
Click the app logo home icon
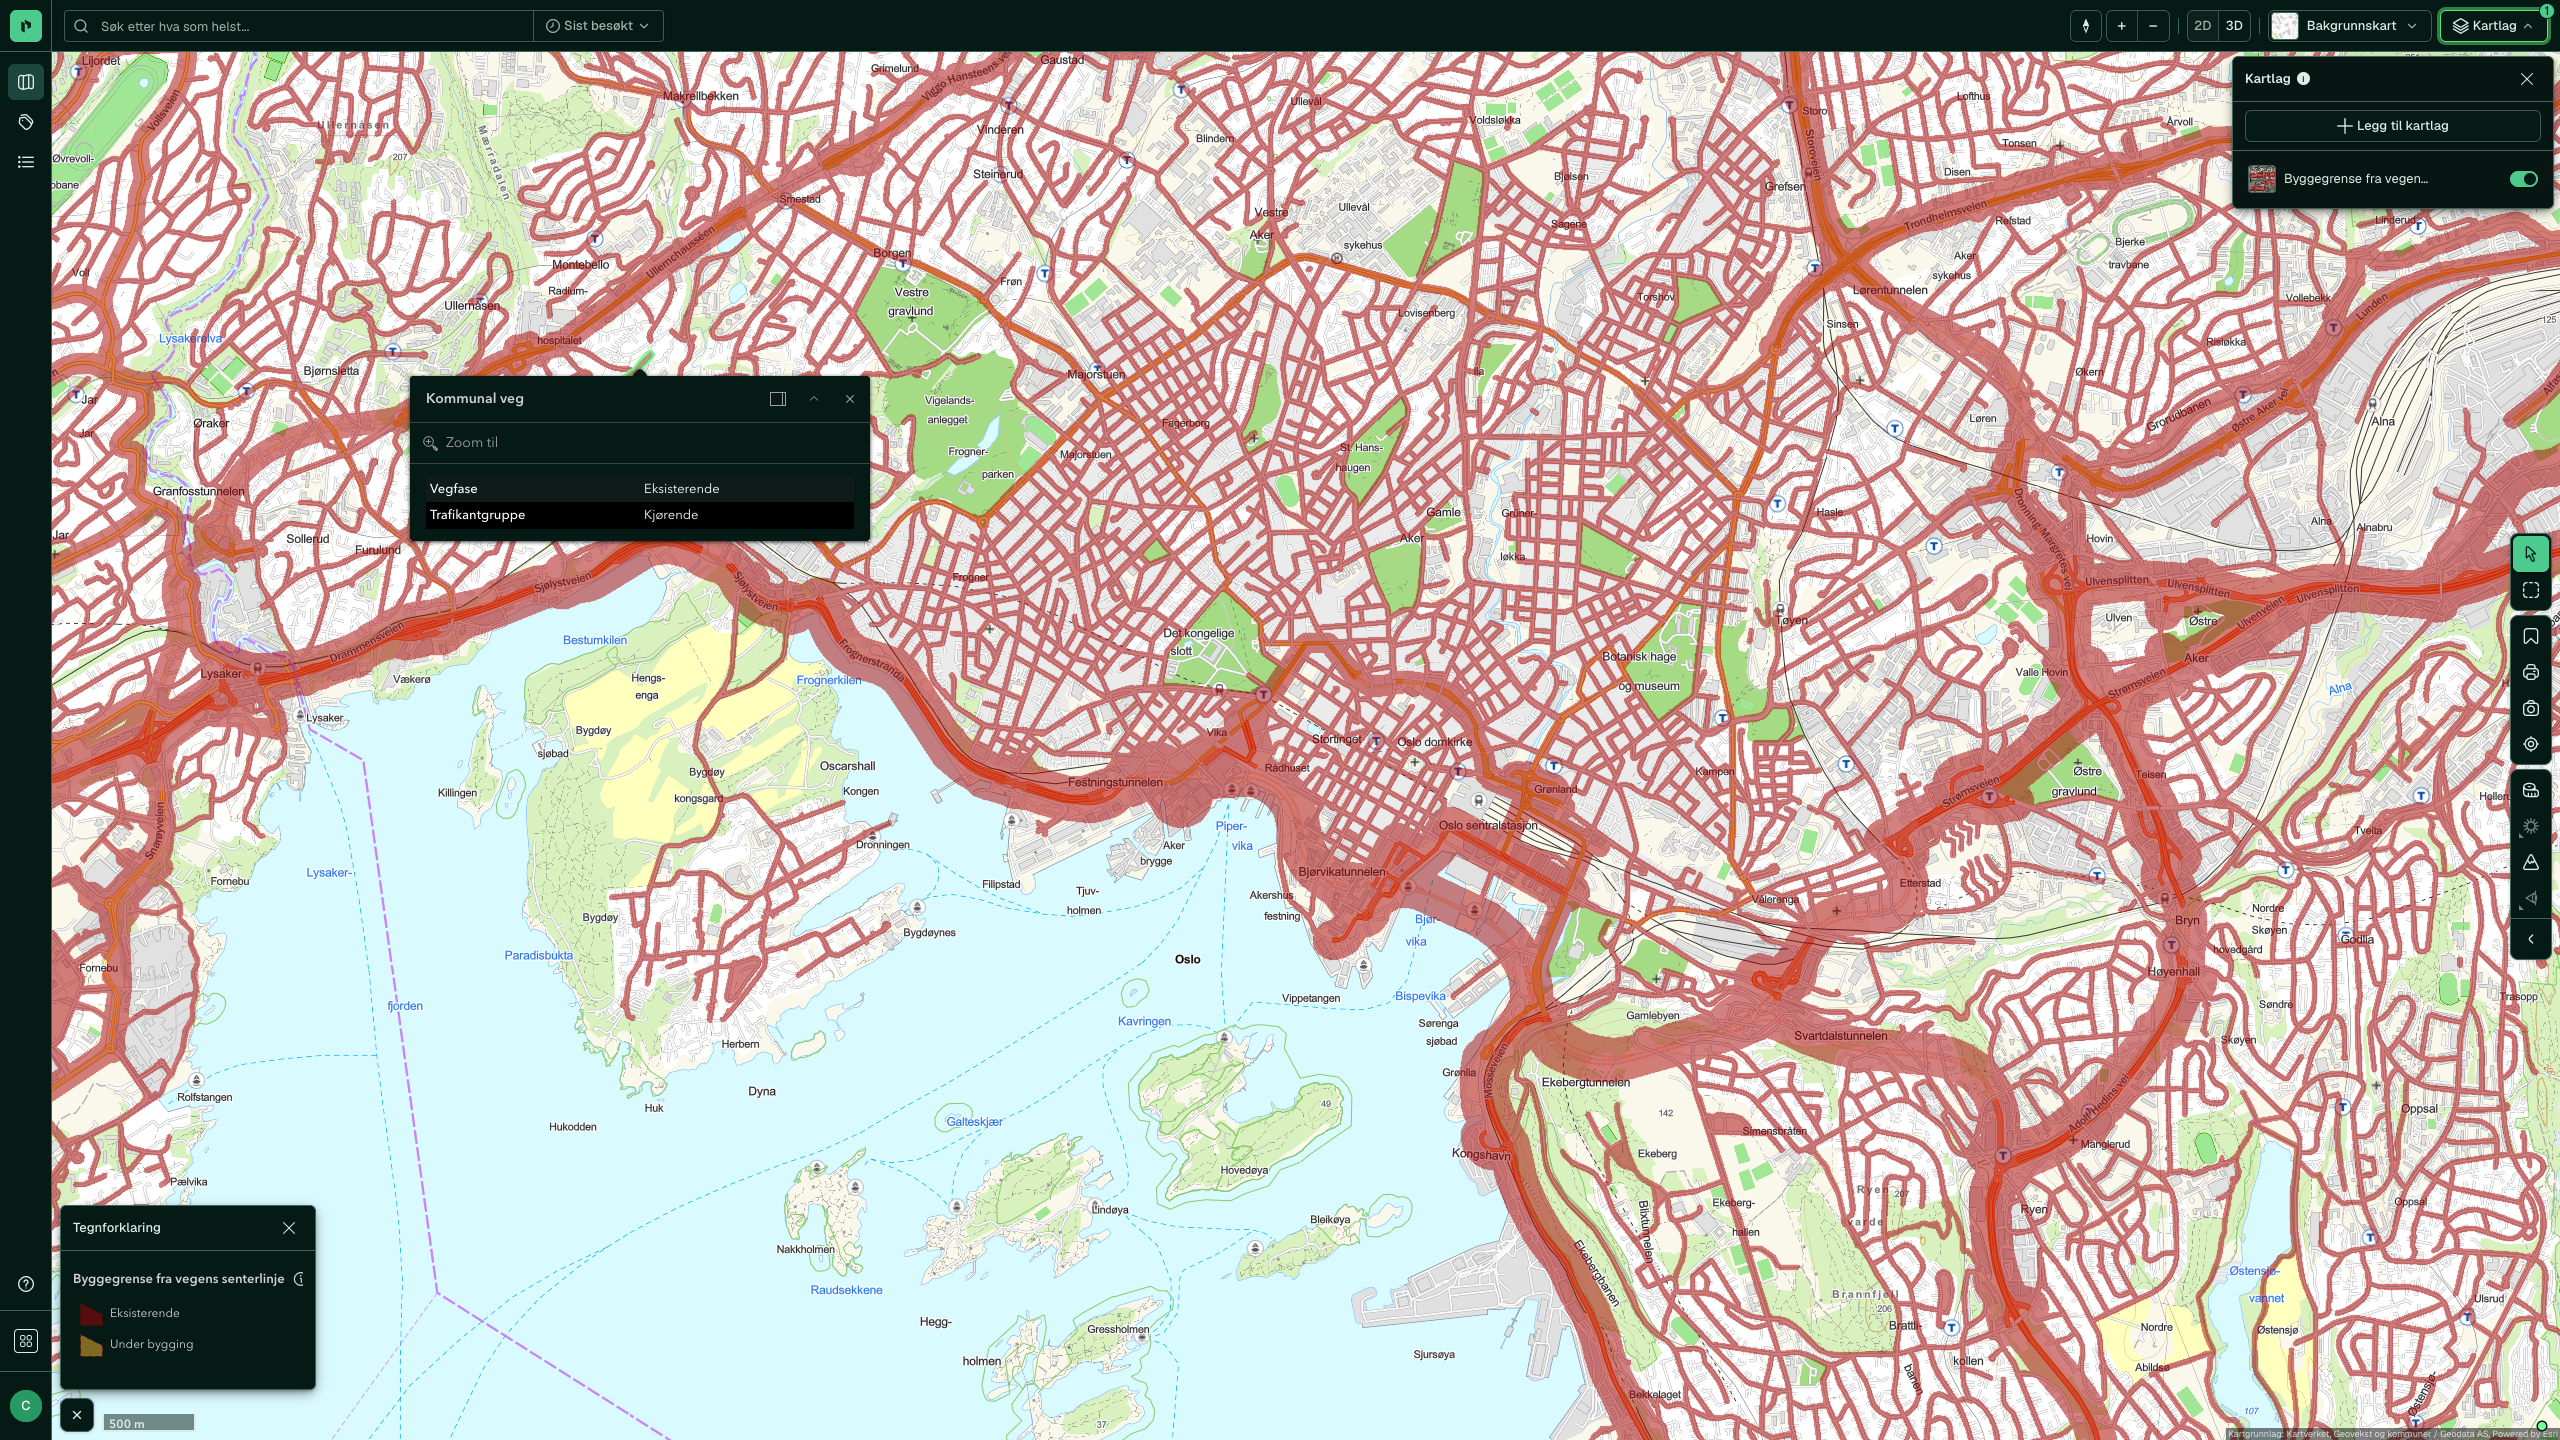[x=26, y=26]
